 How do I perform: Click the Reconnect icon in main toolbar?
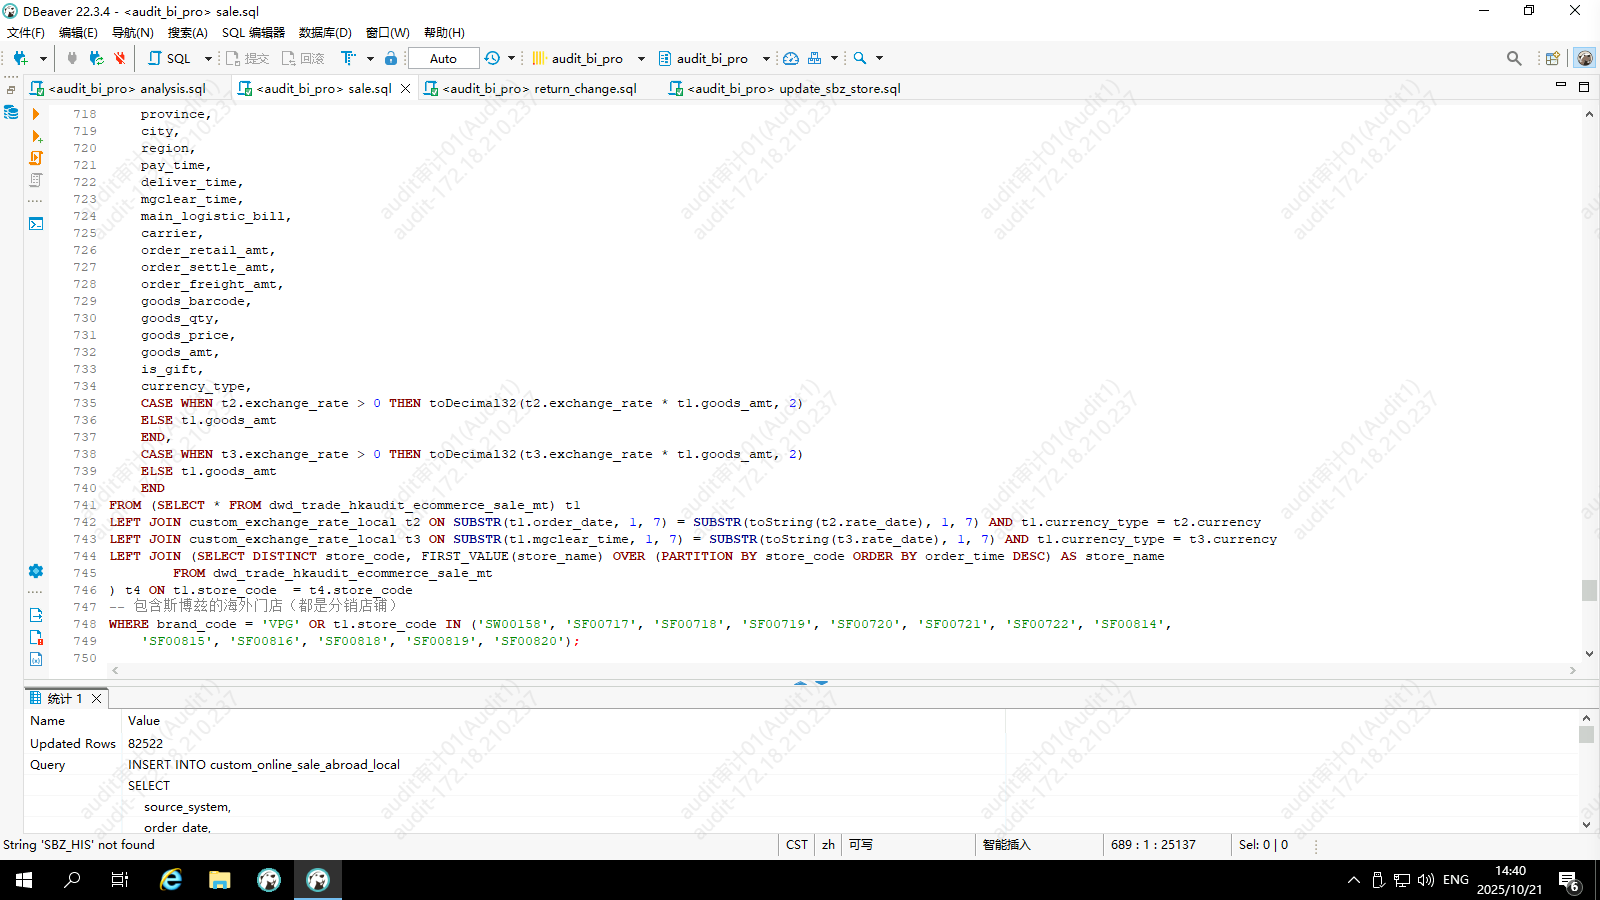coord(96,59)
